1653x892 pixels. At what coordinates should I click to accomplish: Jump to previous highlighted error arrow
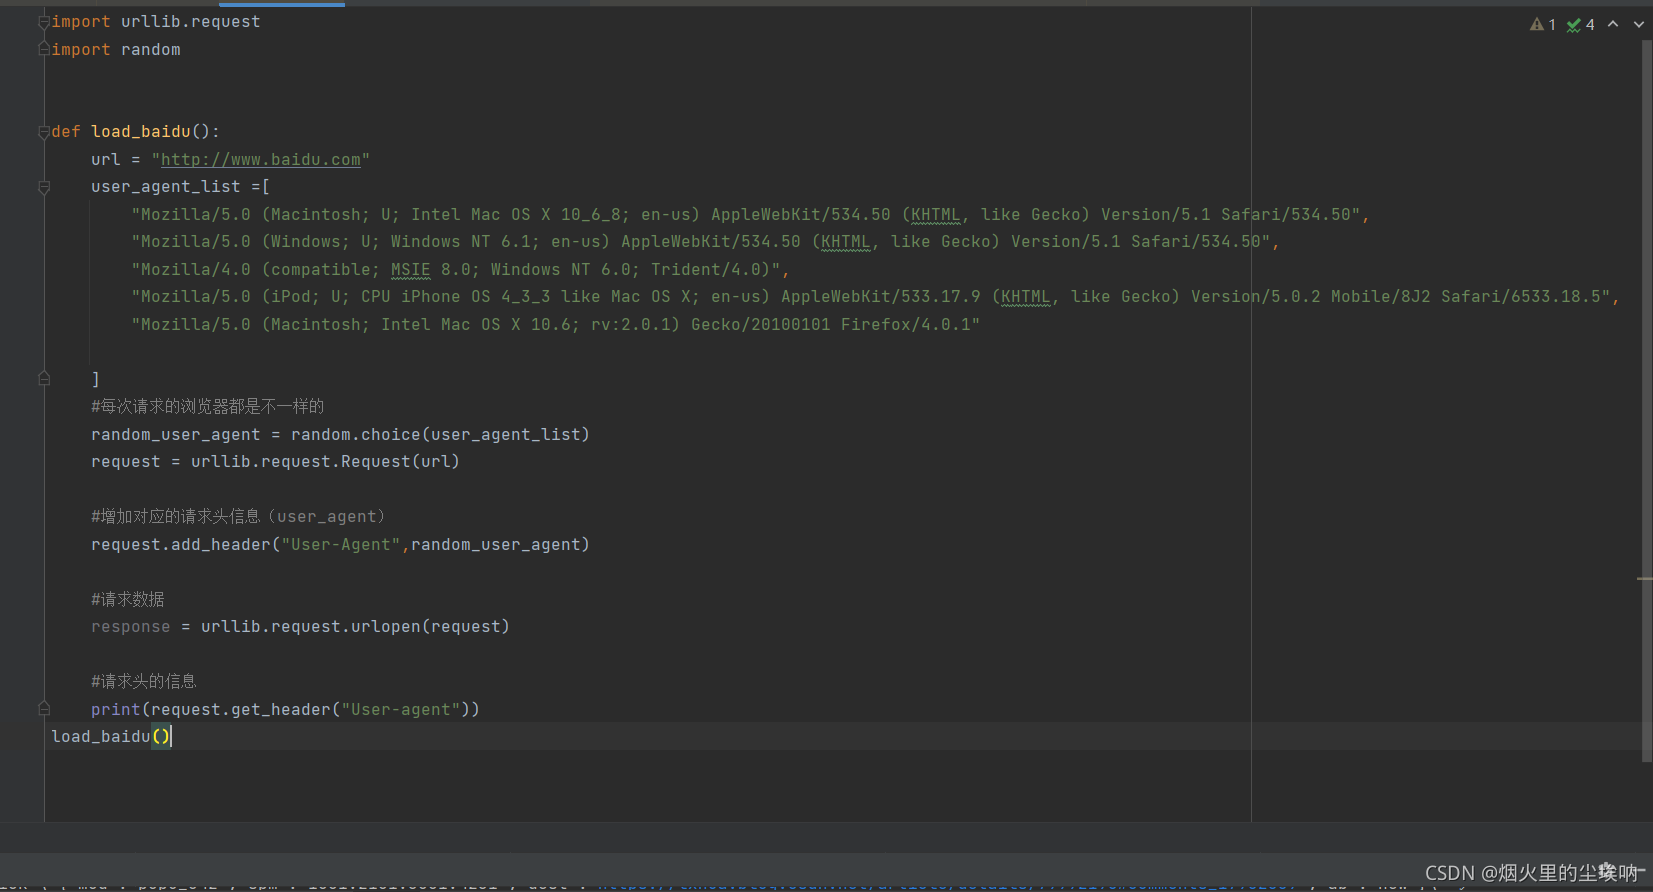click(1613, 24)
